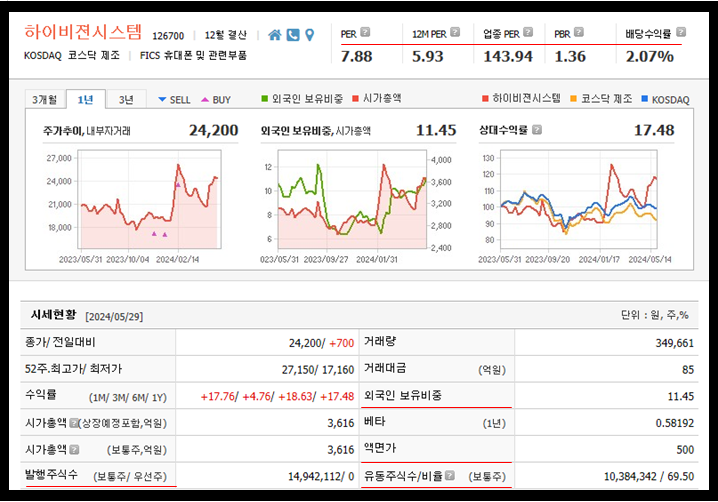The width and height of the screenshot is (718, 502).
Task: Switch chart period to 3개월 tab
Action: click(44, 99)
